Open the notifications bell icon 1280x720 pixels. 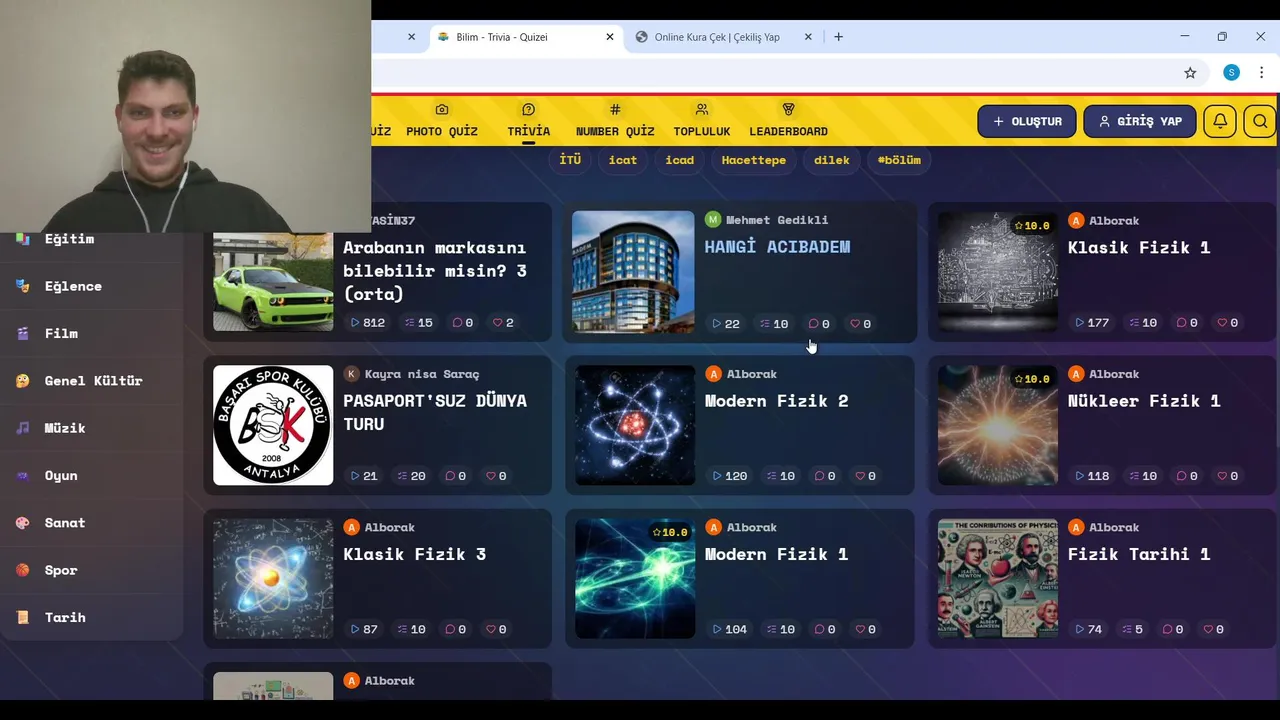(x=1220, y=121)
